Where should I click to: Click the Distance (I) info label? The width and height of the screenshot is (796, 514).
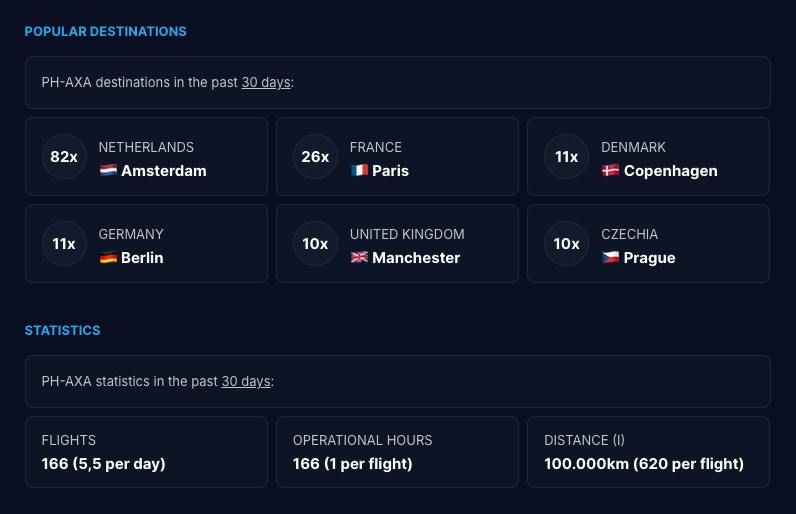(584, 440)
